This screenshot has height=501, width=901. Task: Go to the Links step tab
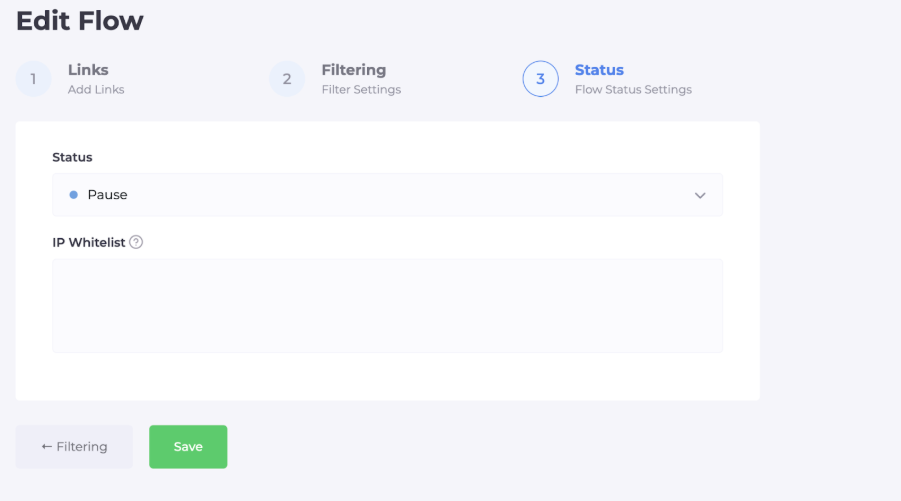88,70
